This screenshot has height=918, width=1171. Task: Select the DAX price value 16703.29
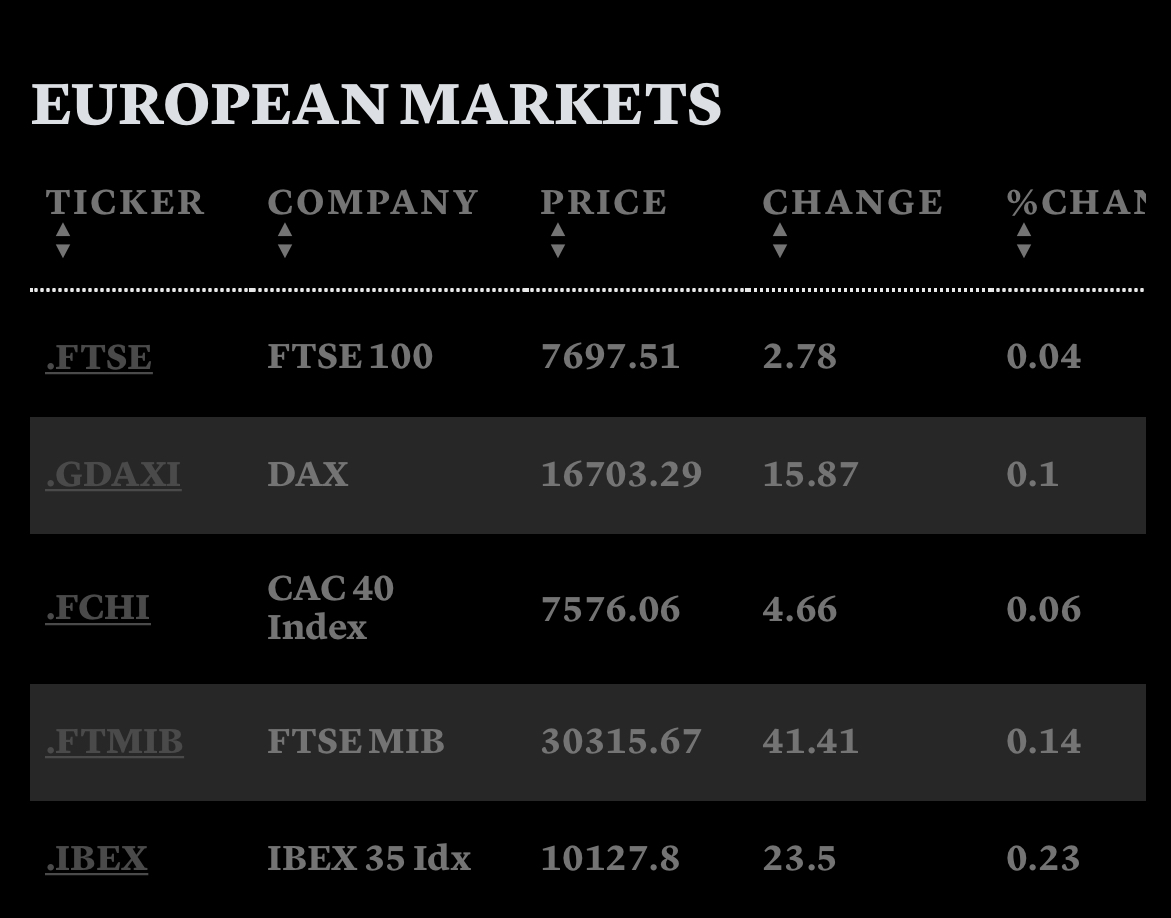tap(621, 474)
